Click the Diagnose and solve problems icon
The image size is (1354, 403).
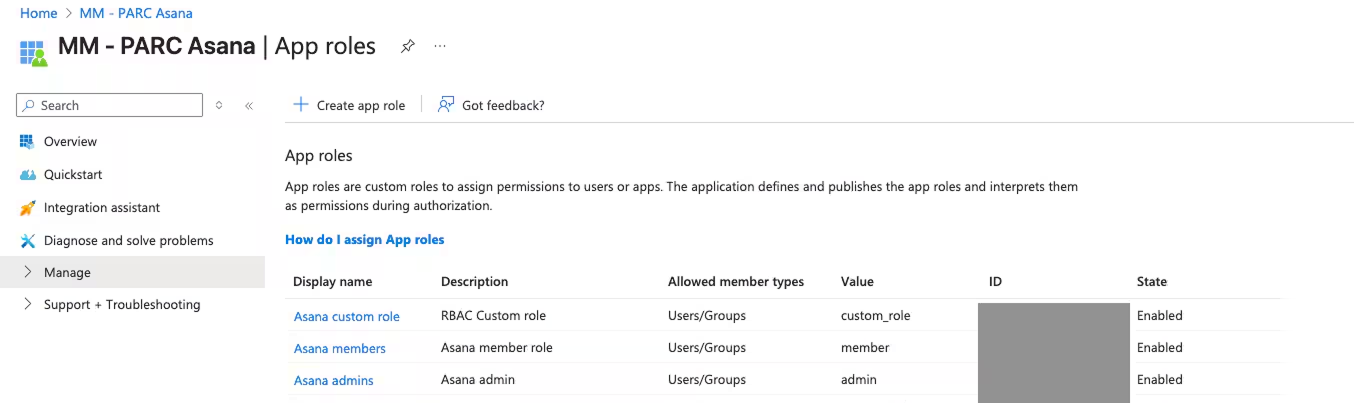point(27,241)
